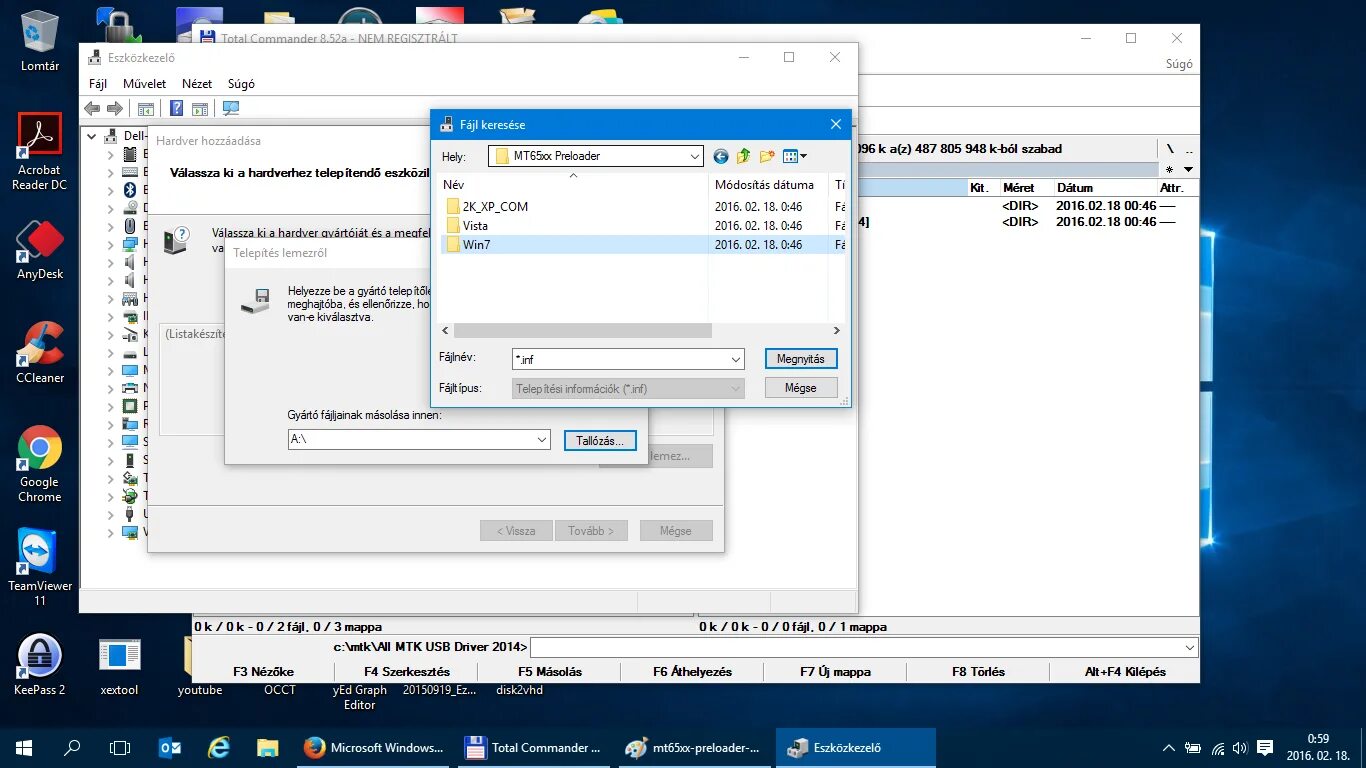Open the A:\ path dropdown in Telepítés lemezről

542,439
